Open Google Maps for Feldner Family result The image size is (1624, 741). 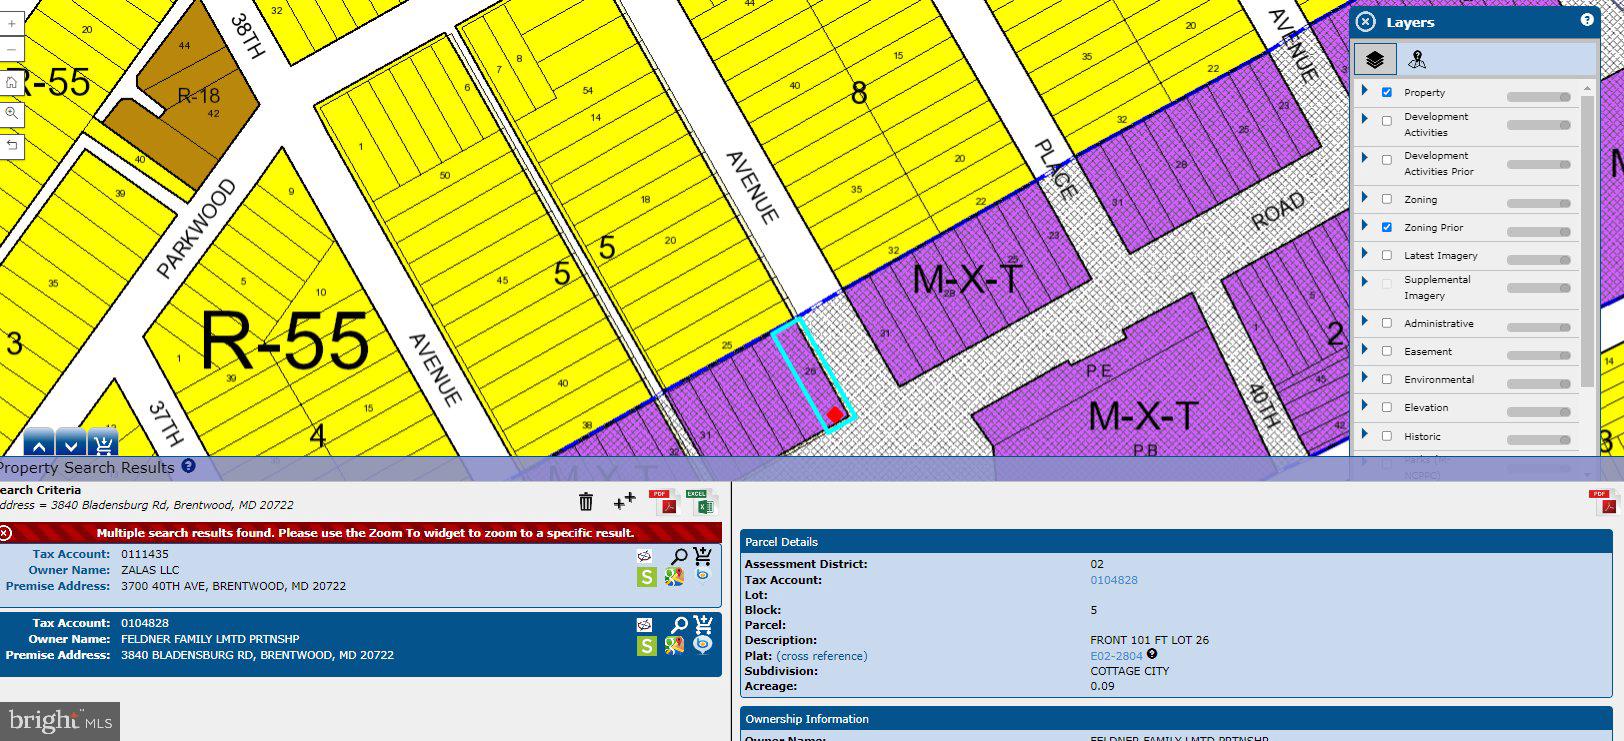(674, 646)
